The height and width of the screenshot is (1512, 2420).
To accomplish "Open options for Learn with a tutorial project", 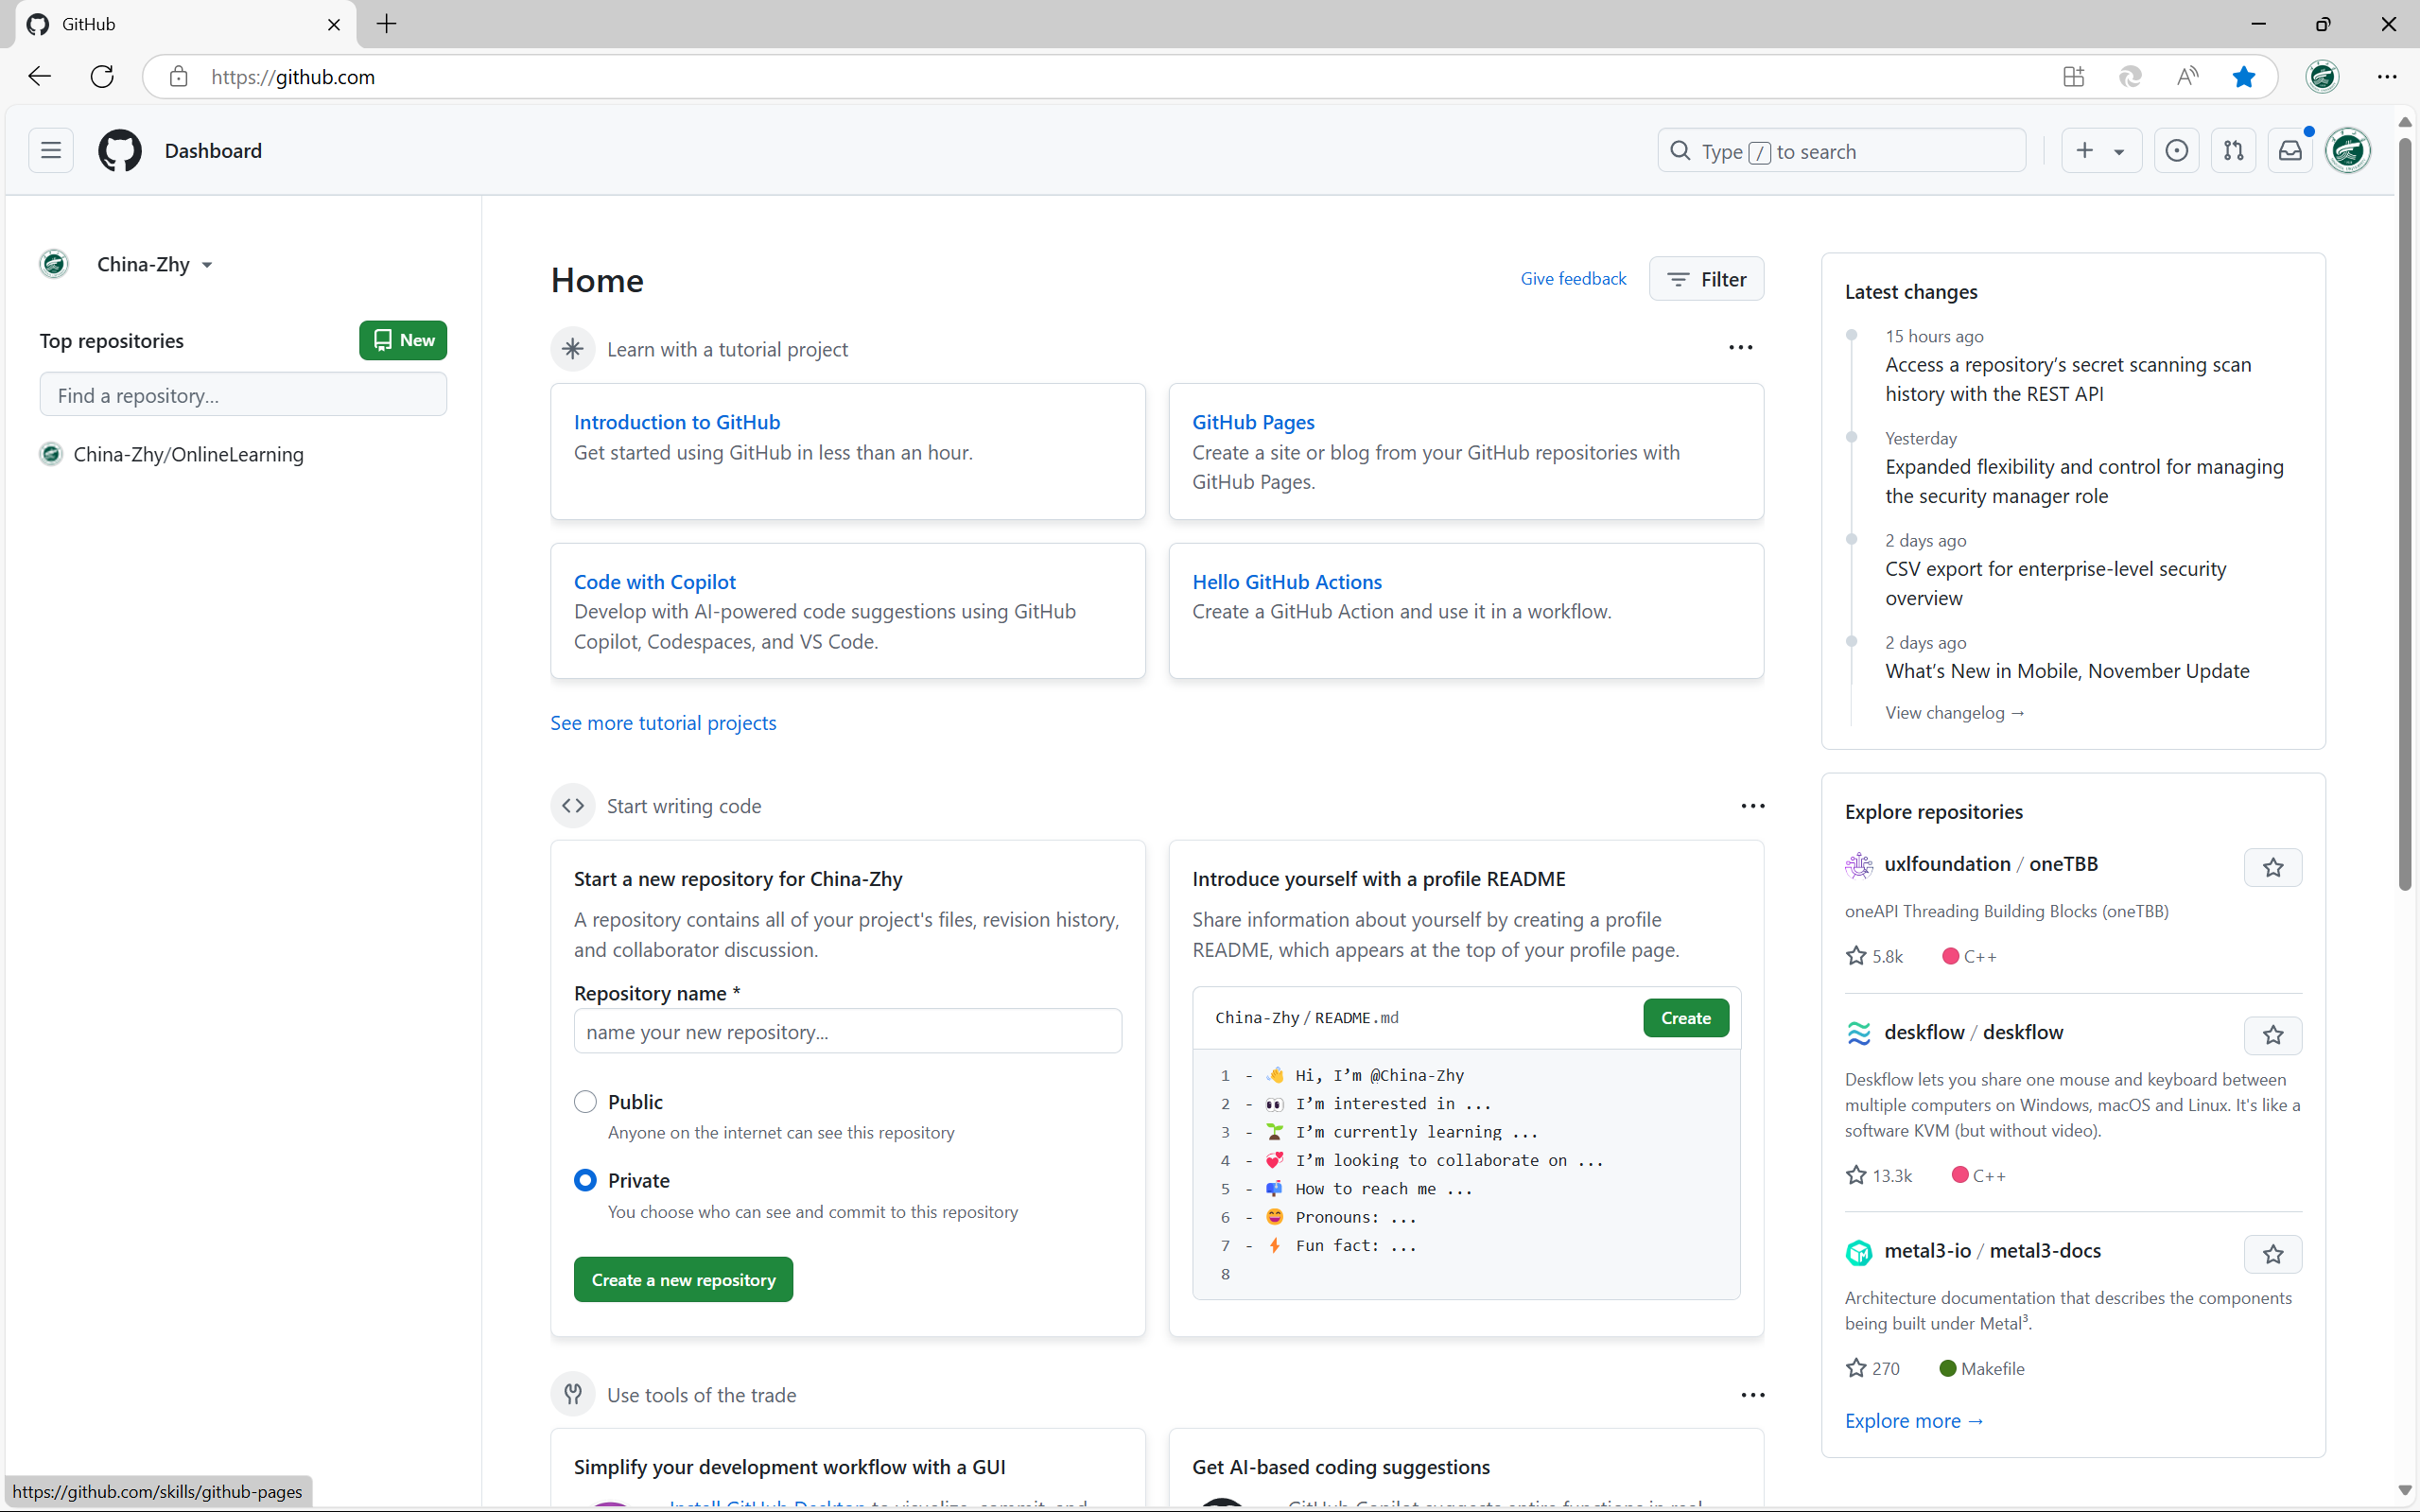I will click(x=1741, y=348).
